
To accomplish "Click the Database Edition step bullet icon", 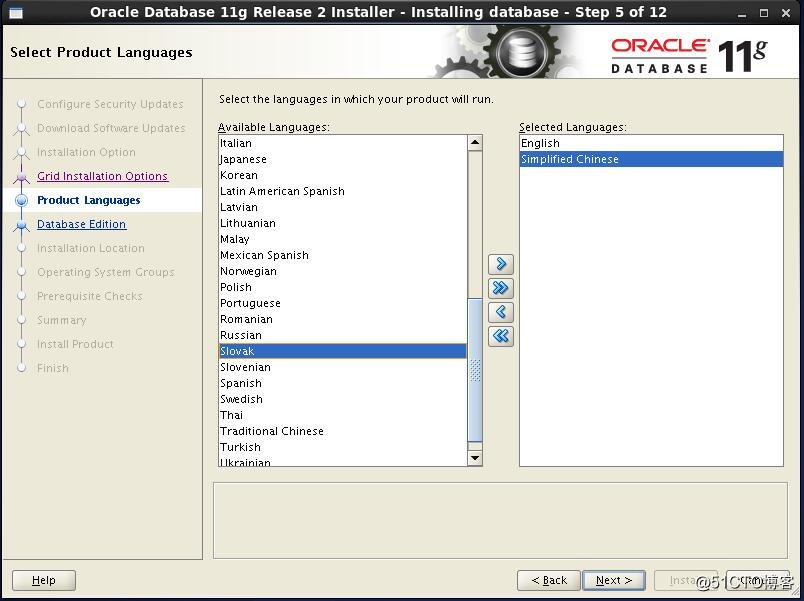I will [22, 225].
